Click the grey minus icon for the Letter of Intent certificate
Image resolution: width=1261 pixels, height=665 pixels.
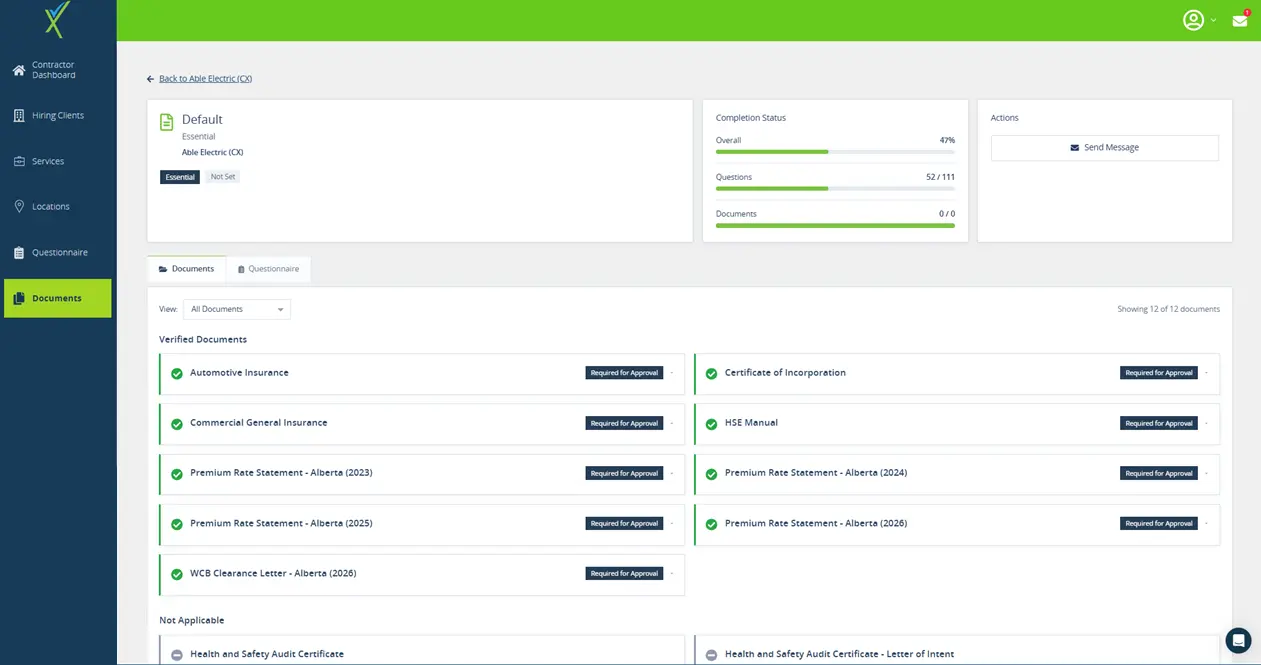[712, 655]
